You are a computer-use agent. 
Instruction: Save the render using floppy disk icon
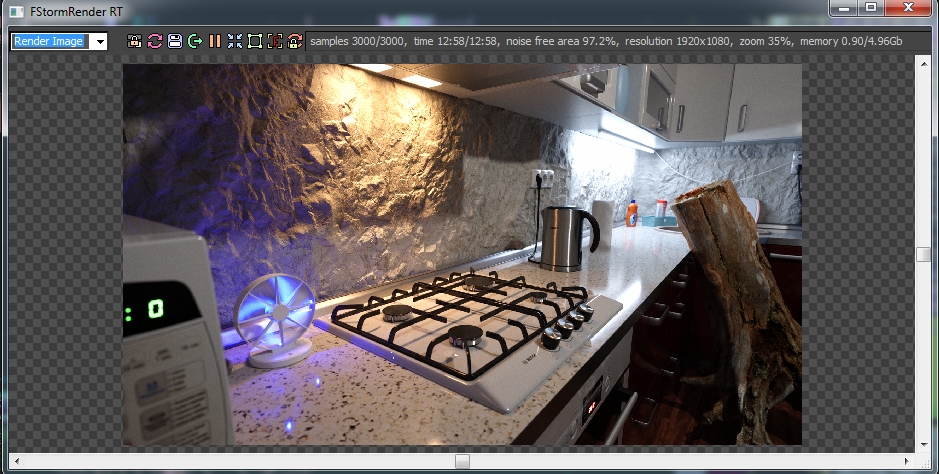point(175,41)
